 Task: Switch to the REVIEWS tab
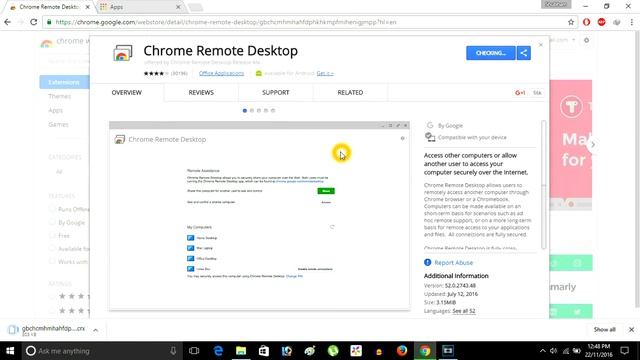pyautogui.click(x=201, y=93)
